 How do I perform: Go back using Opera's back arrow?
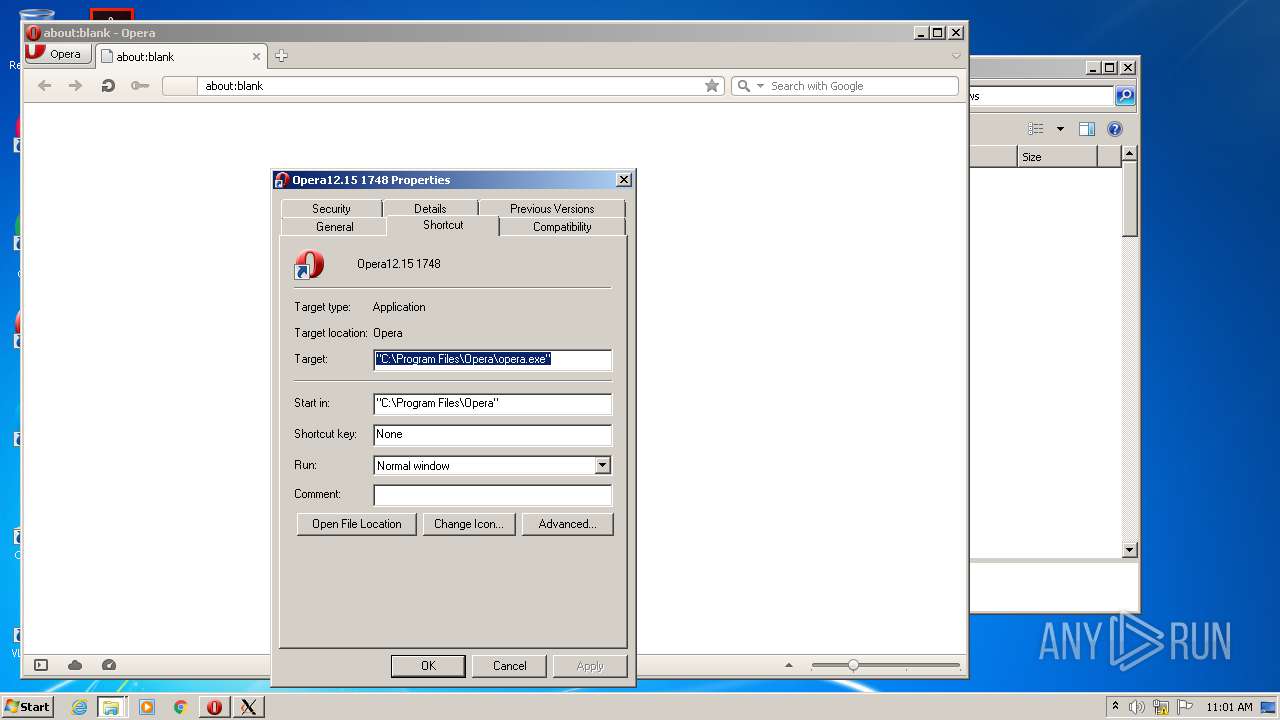(44, 86)
